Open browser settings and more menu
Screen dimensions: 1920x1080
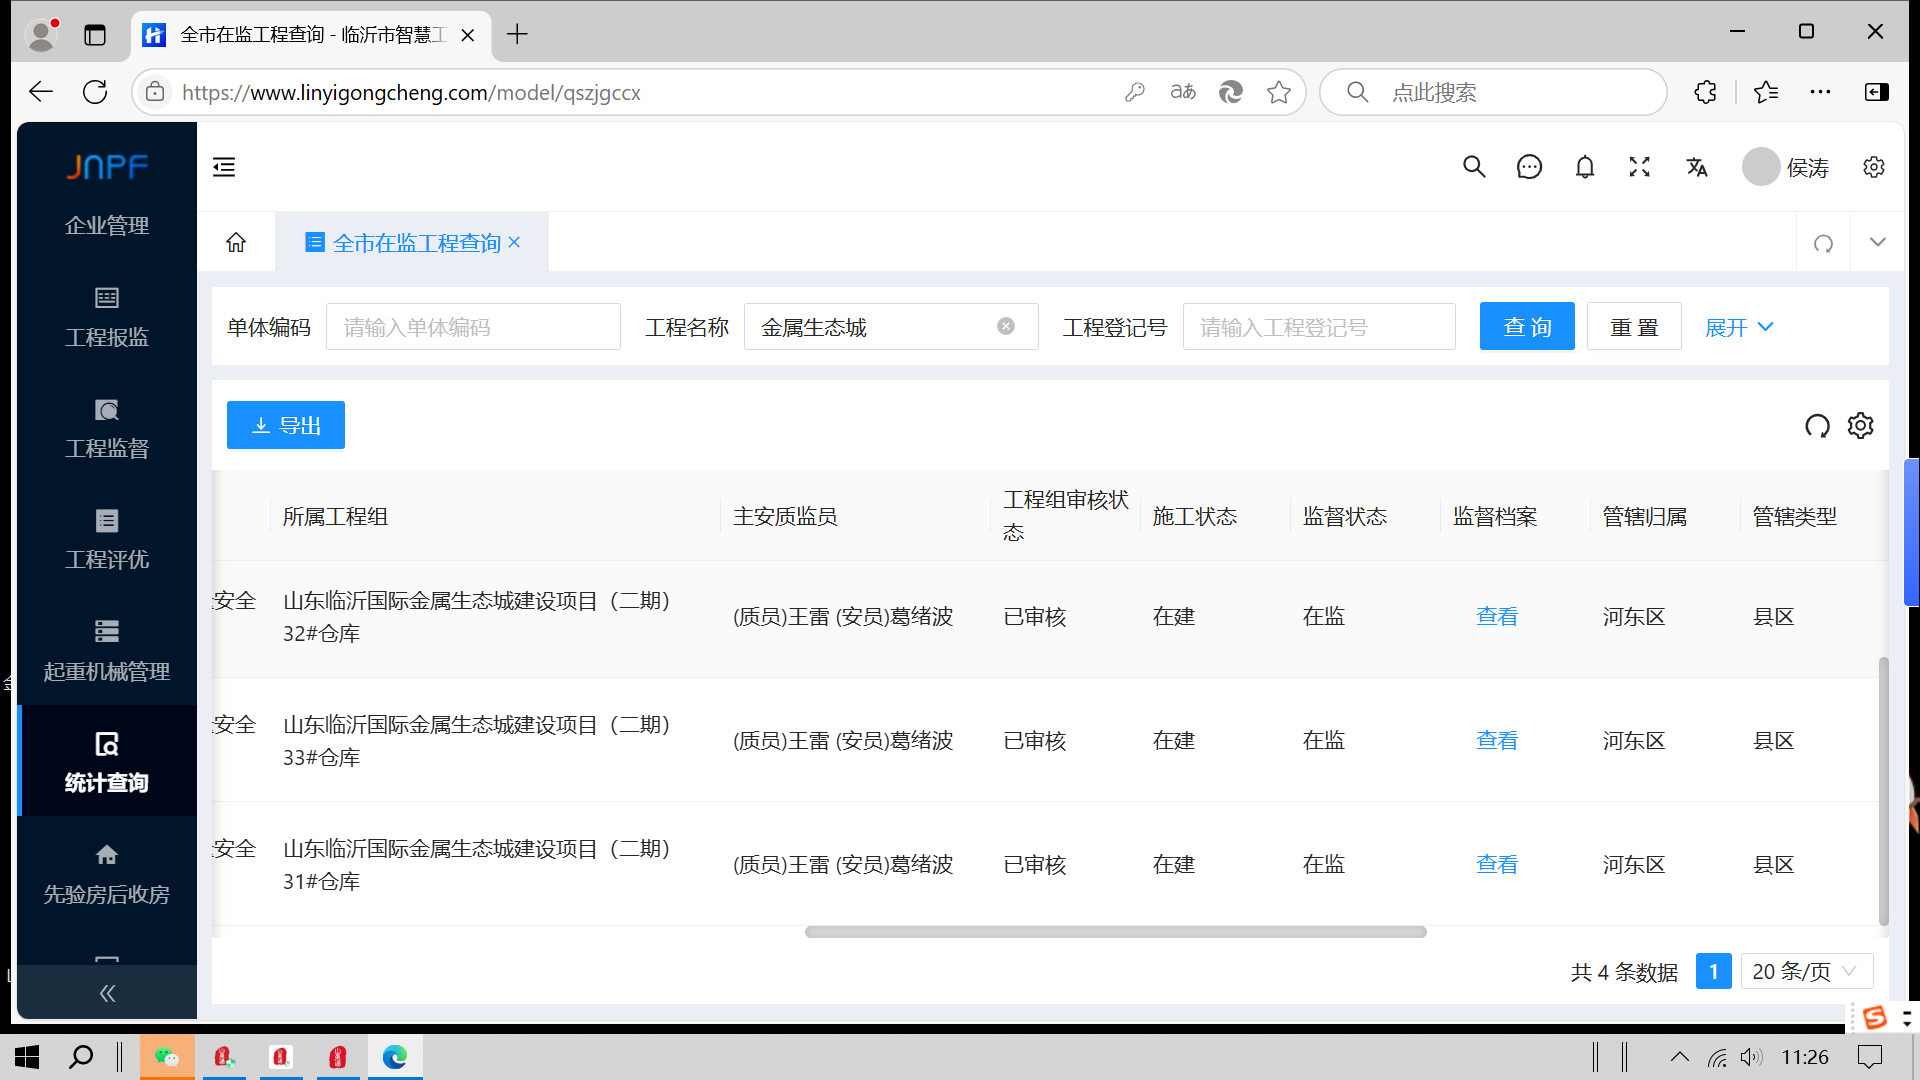coord(1820,92)
